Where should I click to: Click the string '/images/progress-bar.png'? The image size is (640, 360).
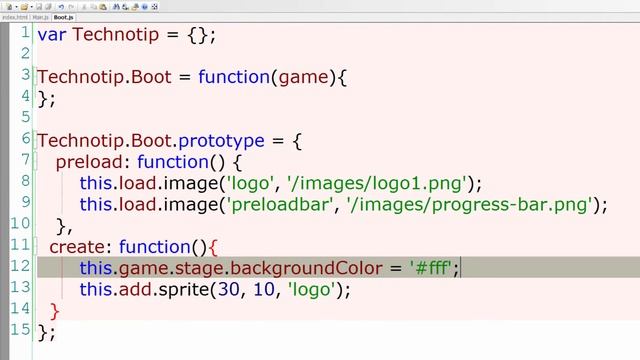point(470,205)
